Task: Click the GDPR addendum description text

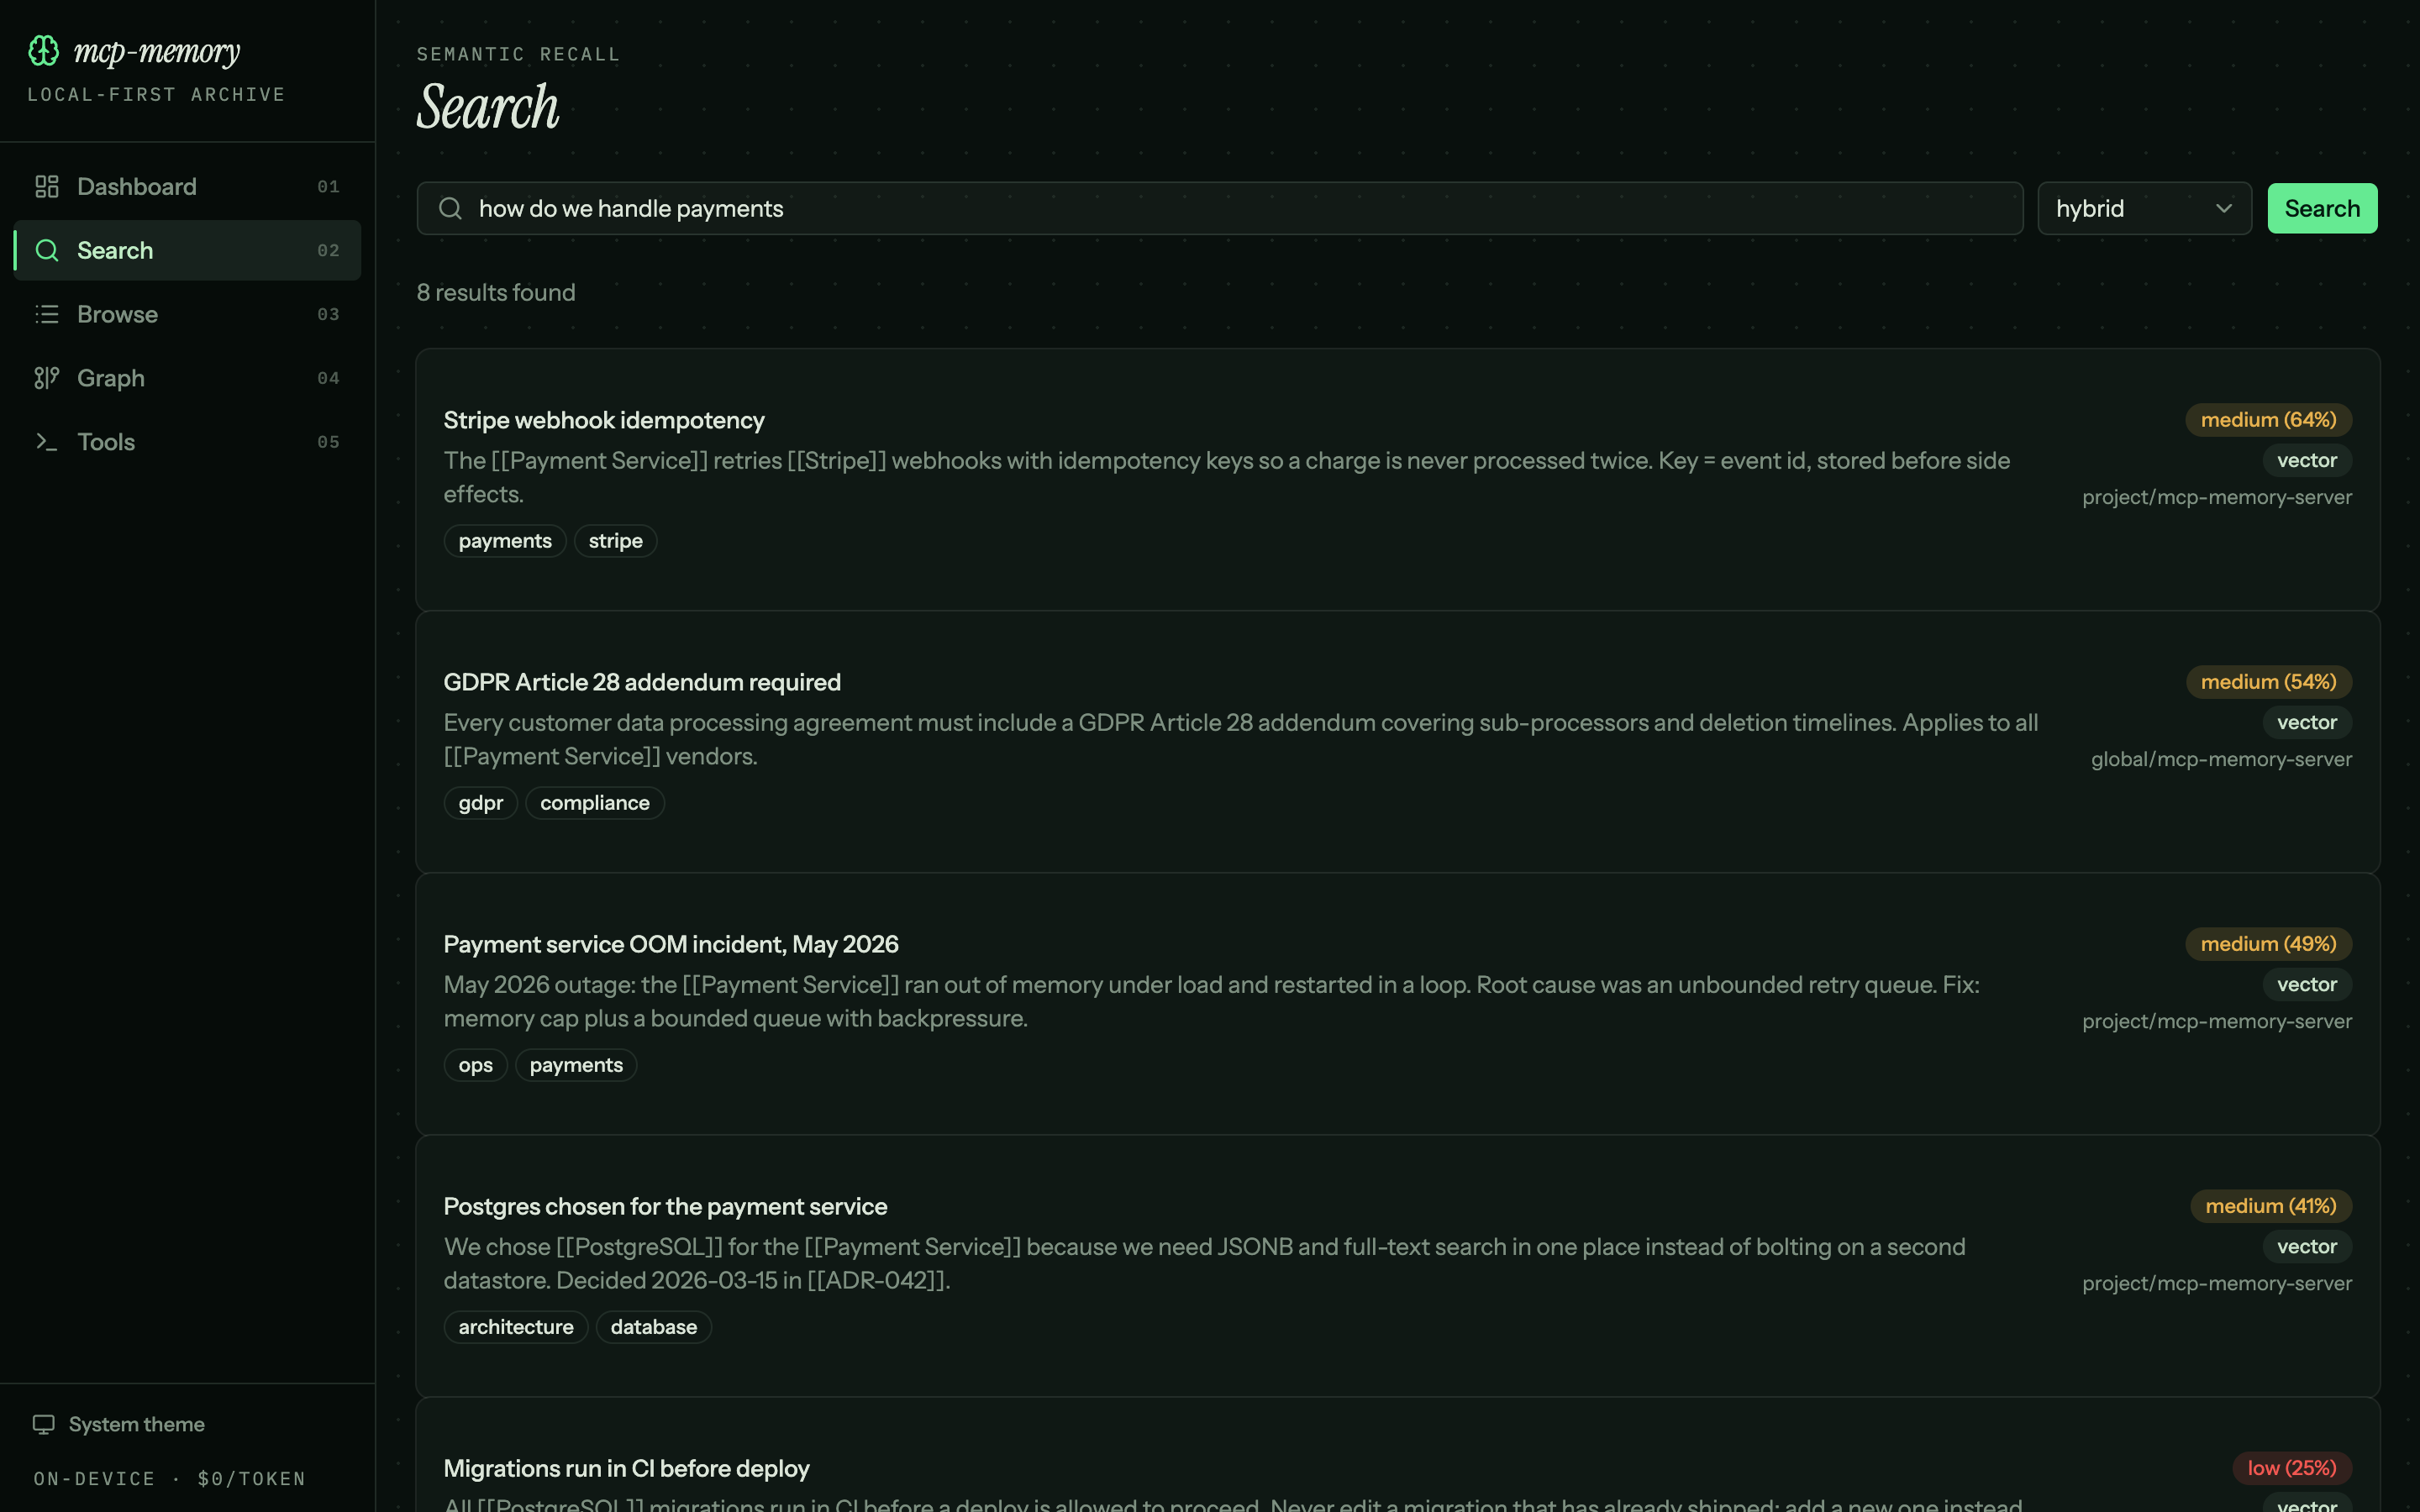Action: click(x=1240, y=739)
